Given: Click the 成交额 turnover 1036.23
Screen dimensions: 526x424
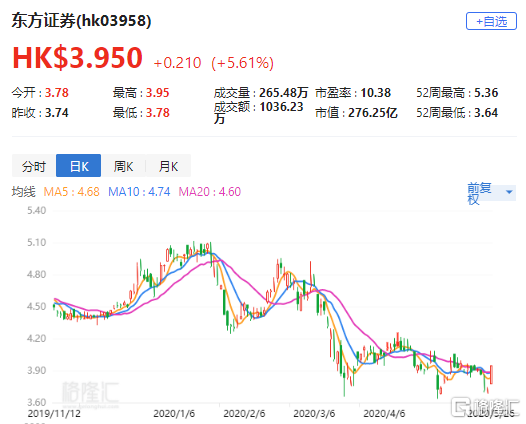Looking at the screenshot, I should [x=281, y=107].
